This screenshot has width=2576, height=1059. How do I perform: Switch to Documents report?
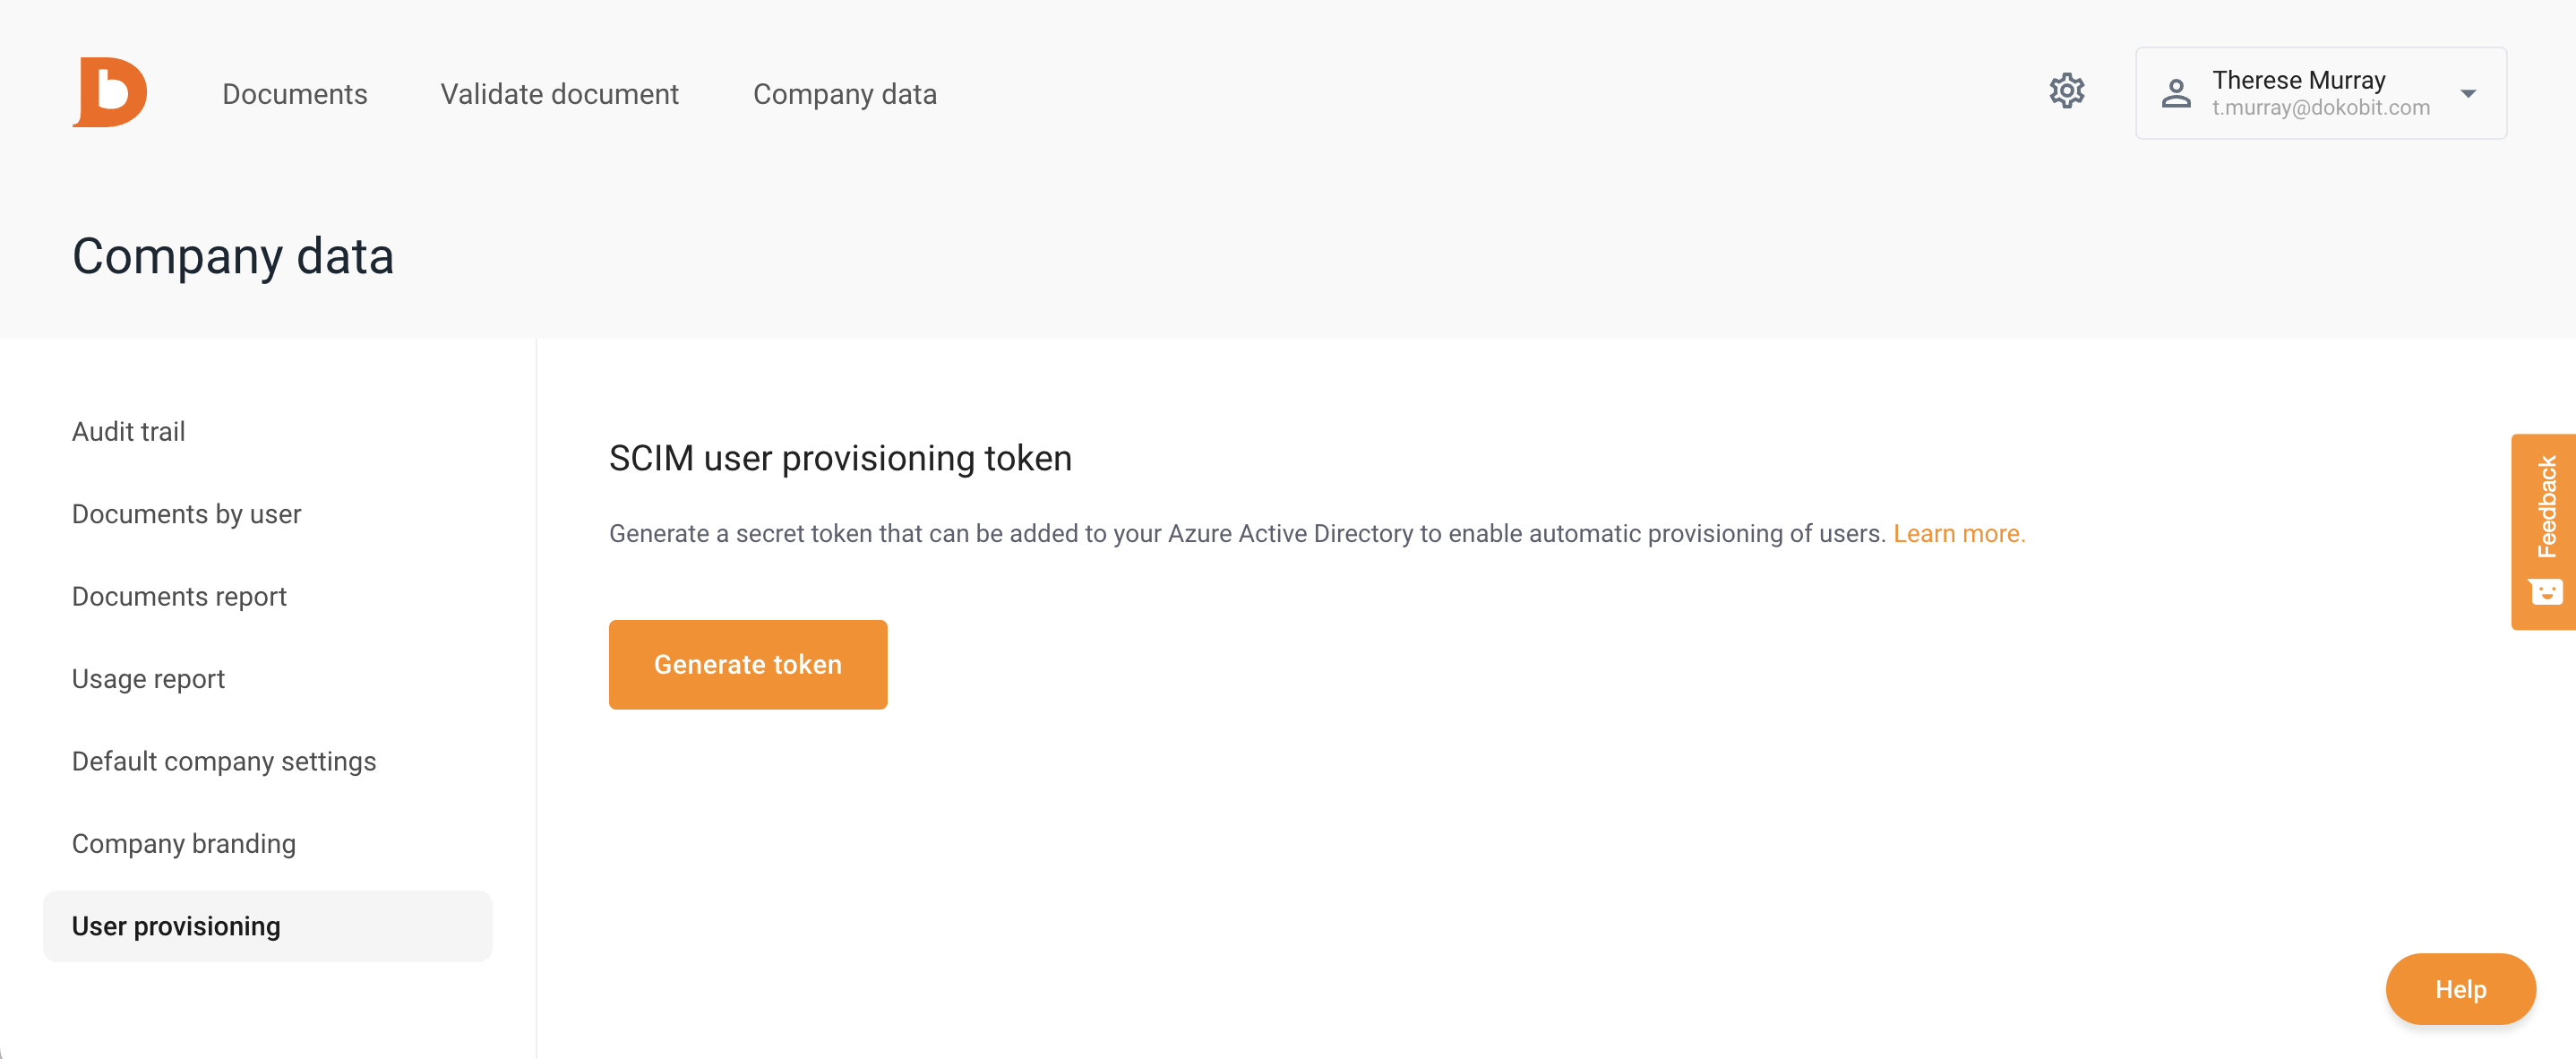(x=180, y=596)
